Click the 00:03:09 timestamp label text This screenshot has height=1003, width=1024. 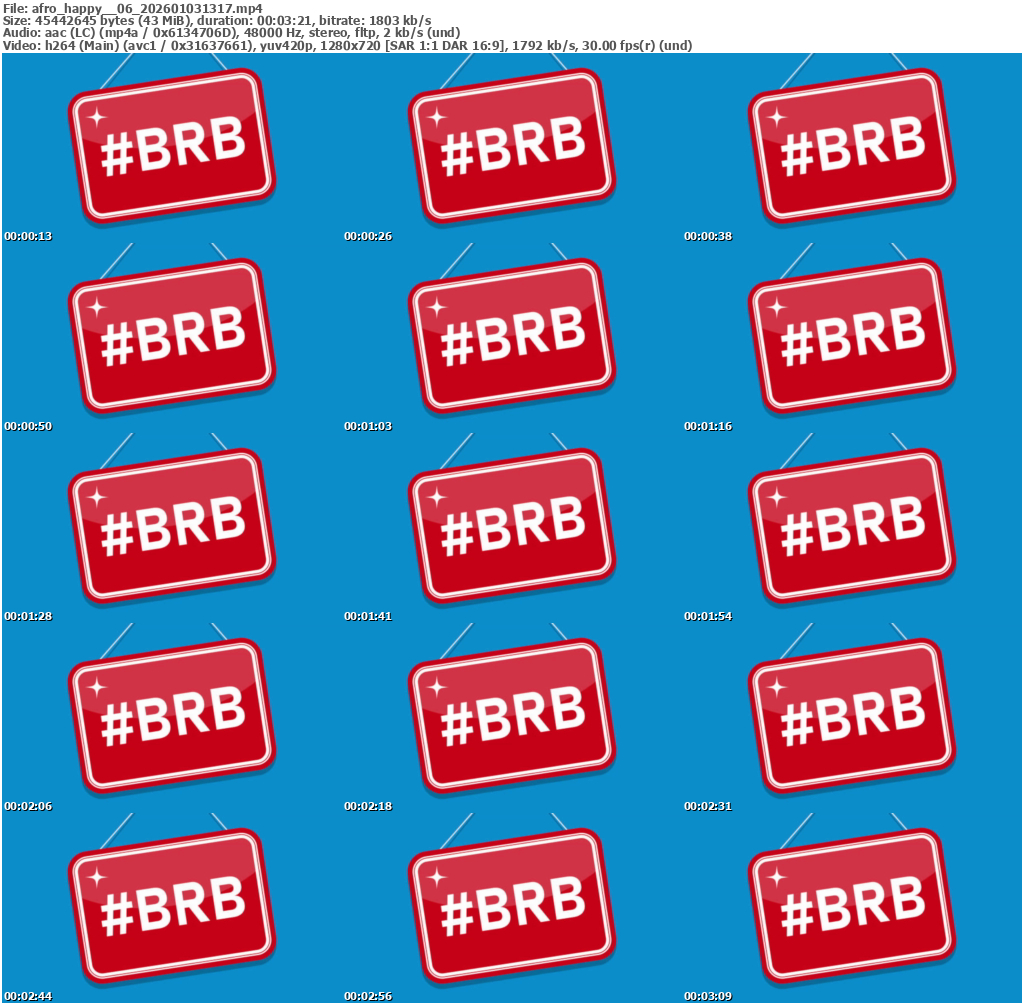pyautogui.click(x=708, y=996)
